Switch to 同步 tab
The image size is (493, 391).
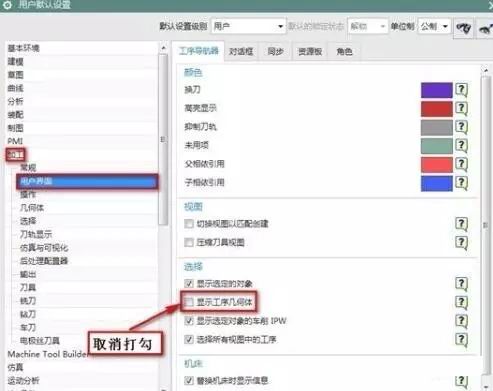click(275, 52)
